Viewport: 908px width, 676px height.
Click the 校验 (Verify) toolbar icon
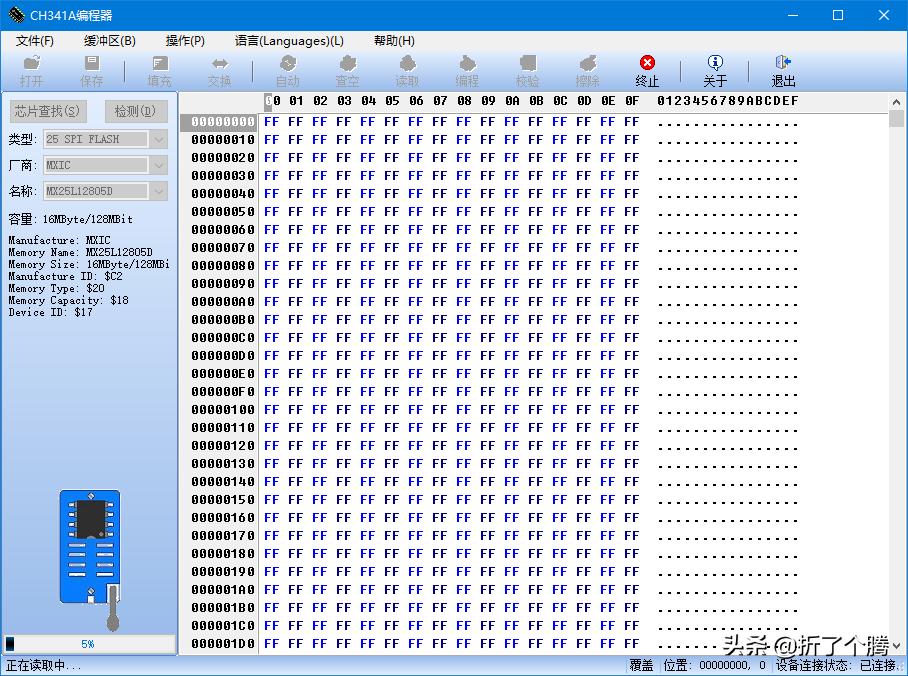[x=528, y=71]
